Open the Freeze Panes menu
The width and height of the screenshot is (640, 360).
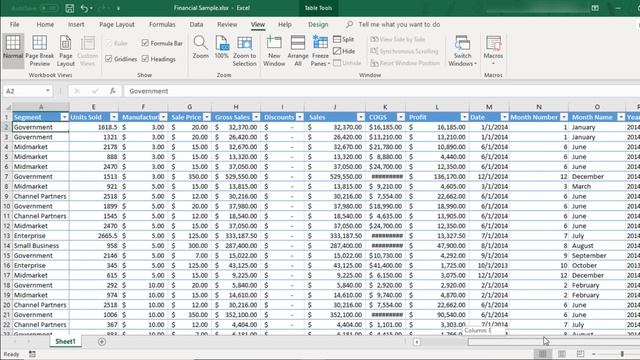(x=320, y=51)
